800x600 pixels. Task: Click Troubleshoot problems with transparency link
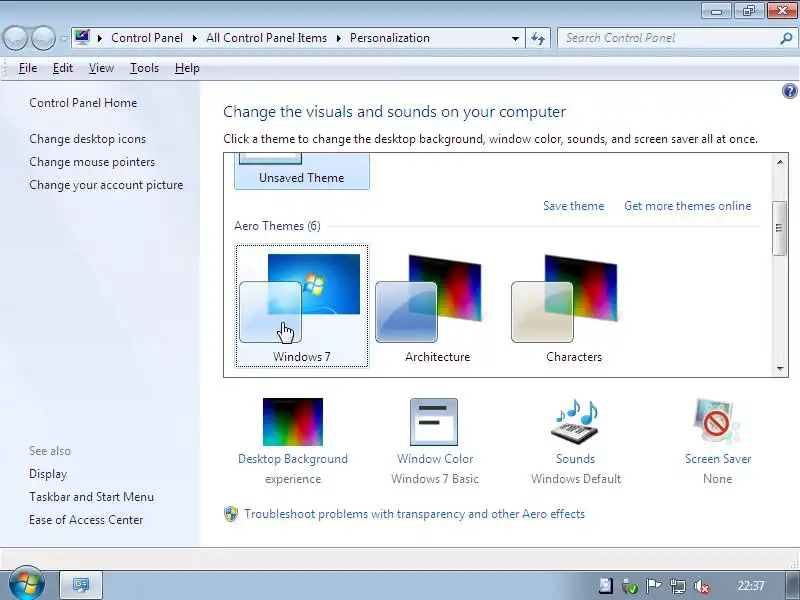pyautogui.click(x=414, y=514)
